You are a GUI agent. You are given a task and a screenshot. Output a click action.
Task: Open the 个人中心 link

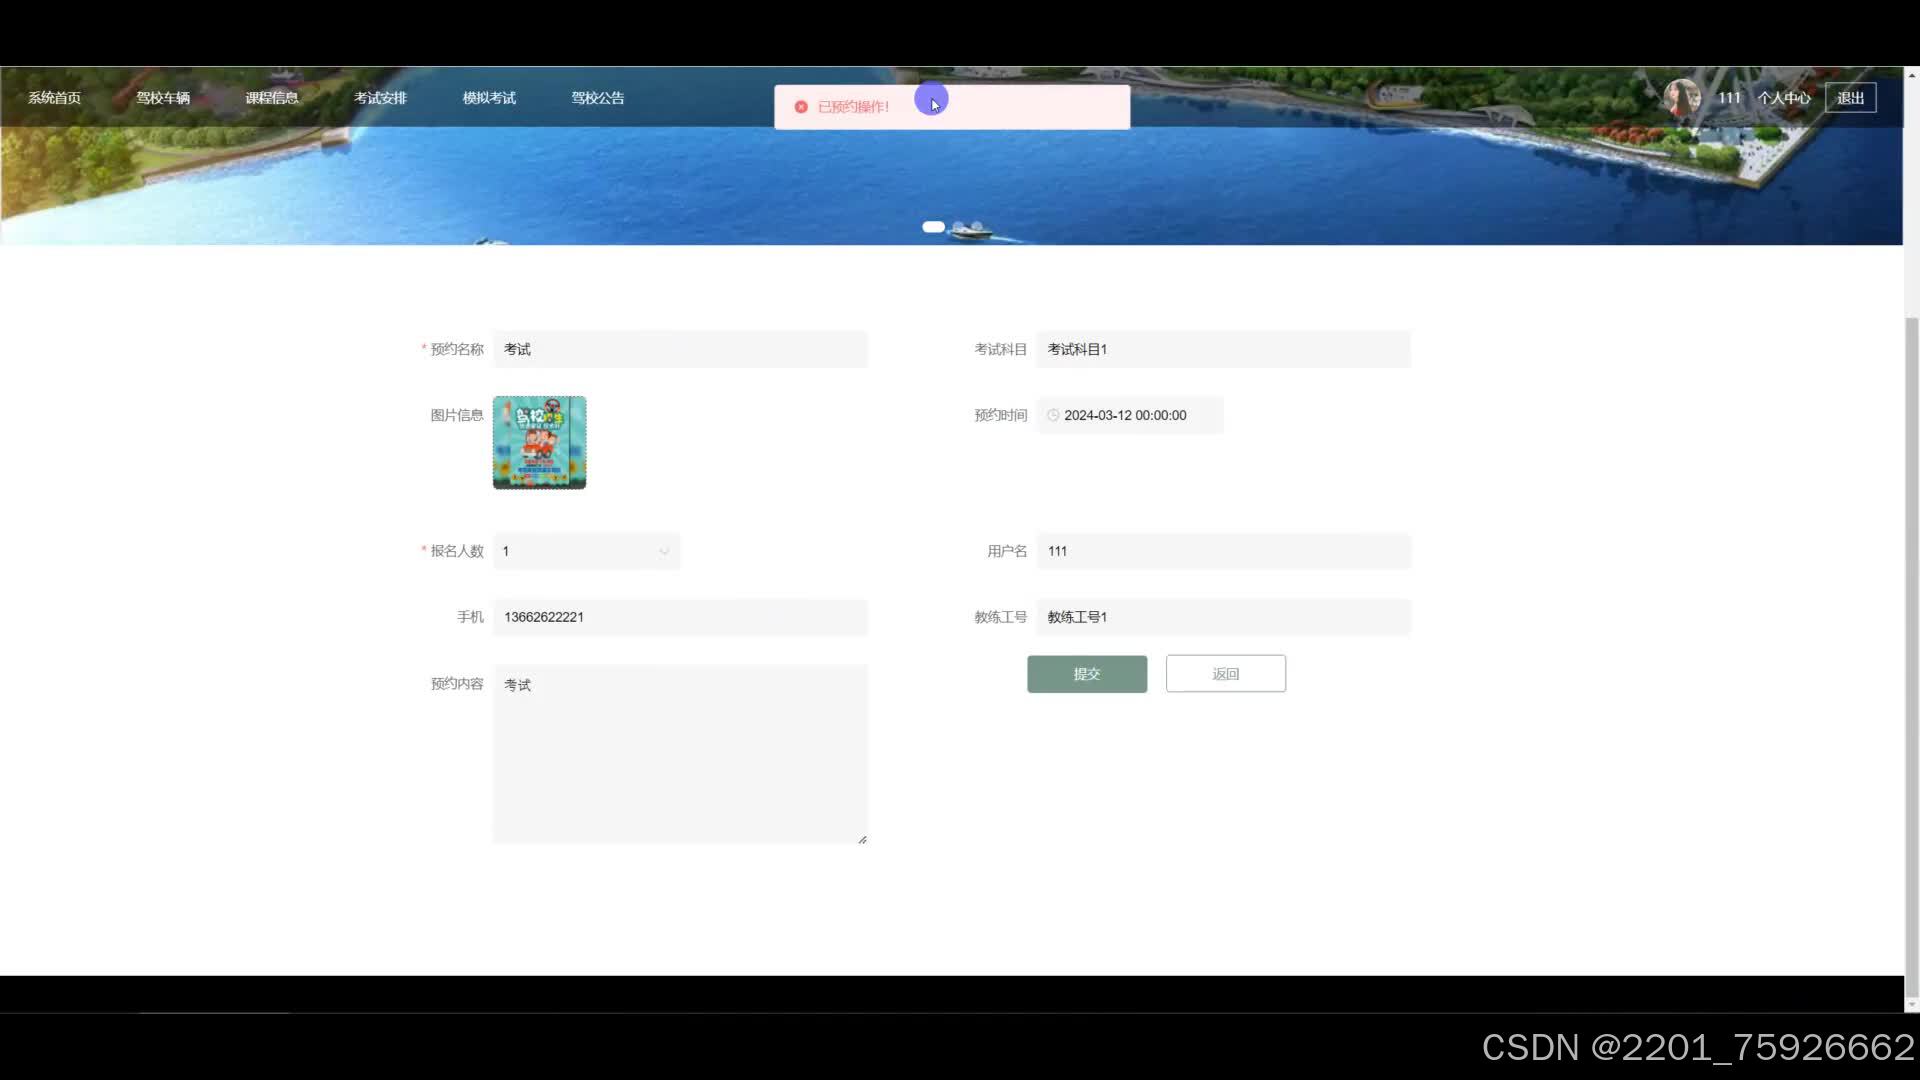click(x=1784, y=98)
